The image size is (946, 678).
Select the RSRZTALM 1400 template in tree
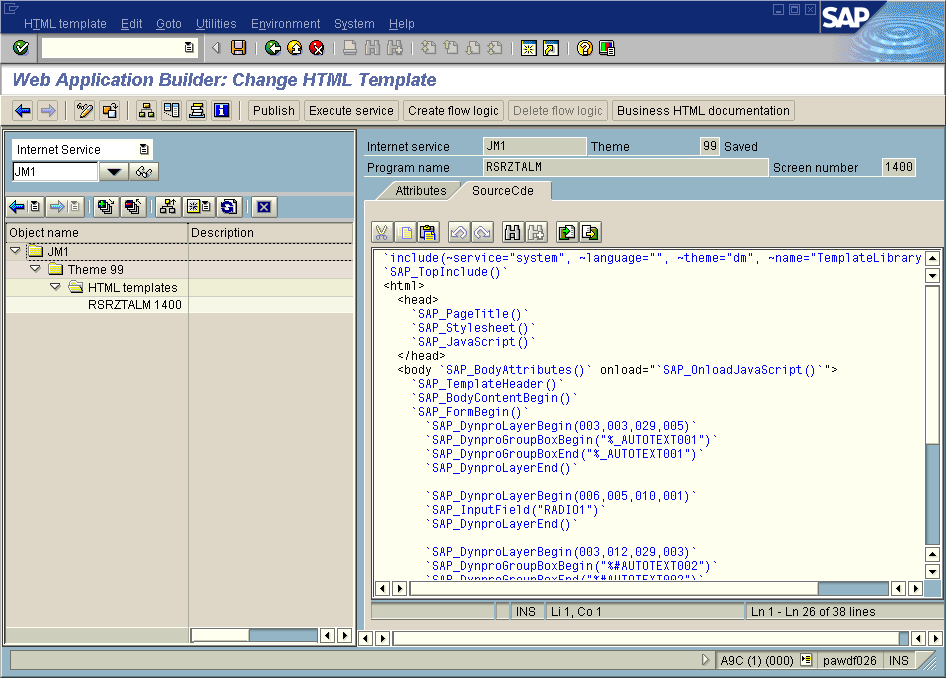coord(135,305)
